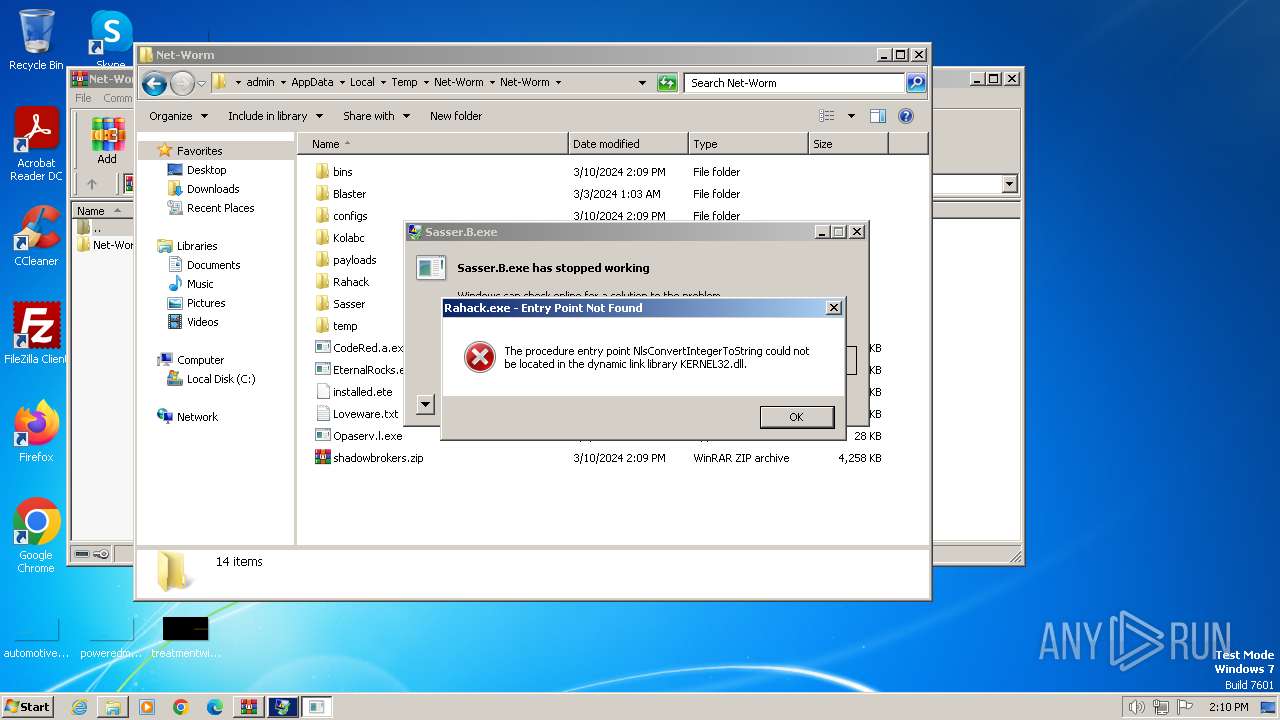Open the WinRAR taskbar button
Screen dimensions: 1280x720
click(248, 707)
